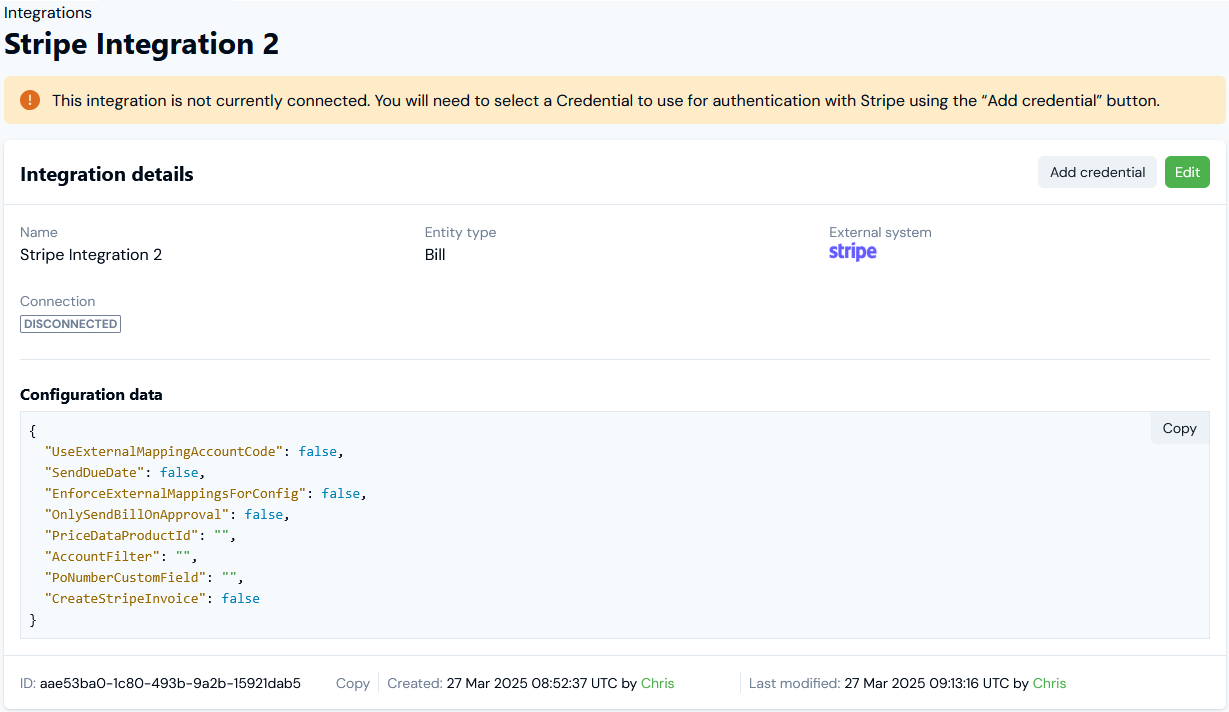Select the "PoNumberCustomField" key

coord(126,577)
